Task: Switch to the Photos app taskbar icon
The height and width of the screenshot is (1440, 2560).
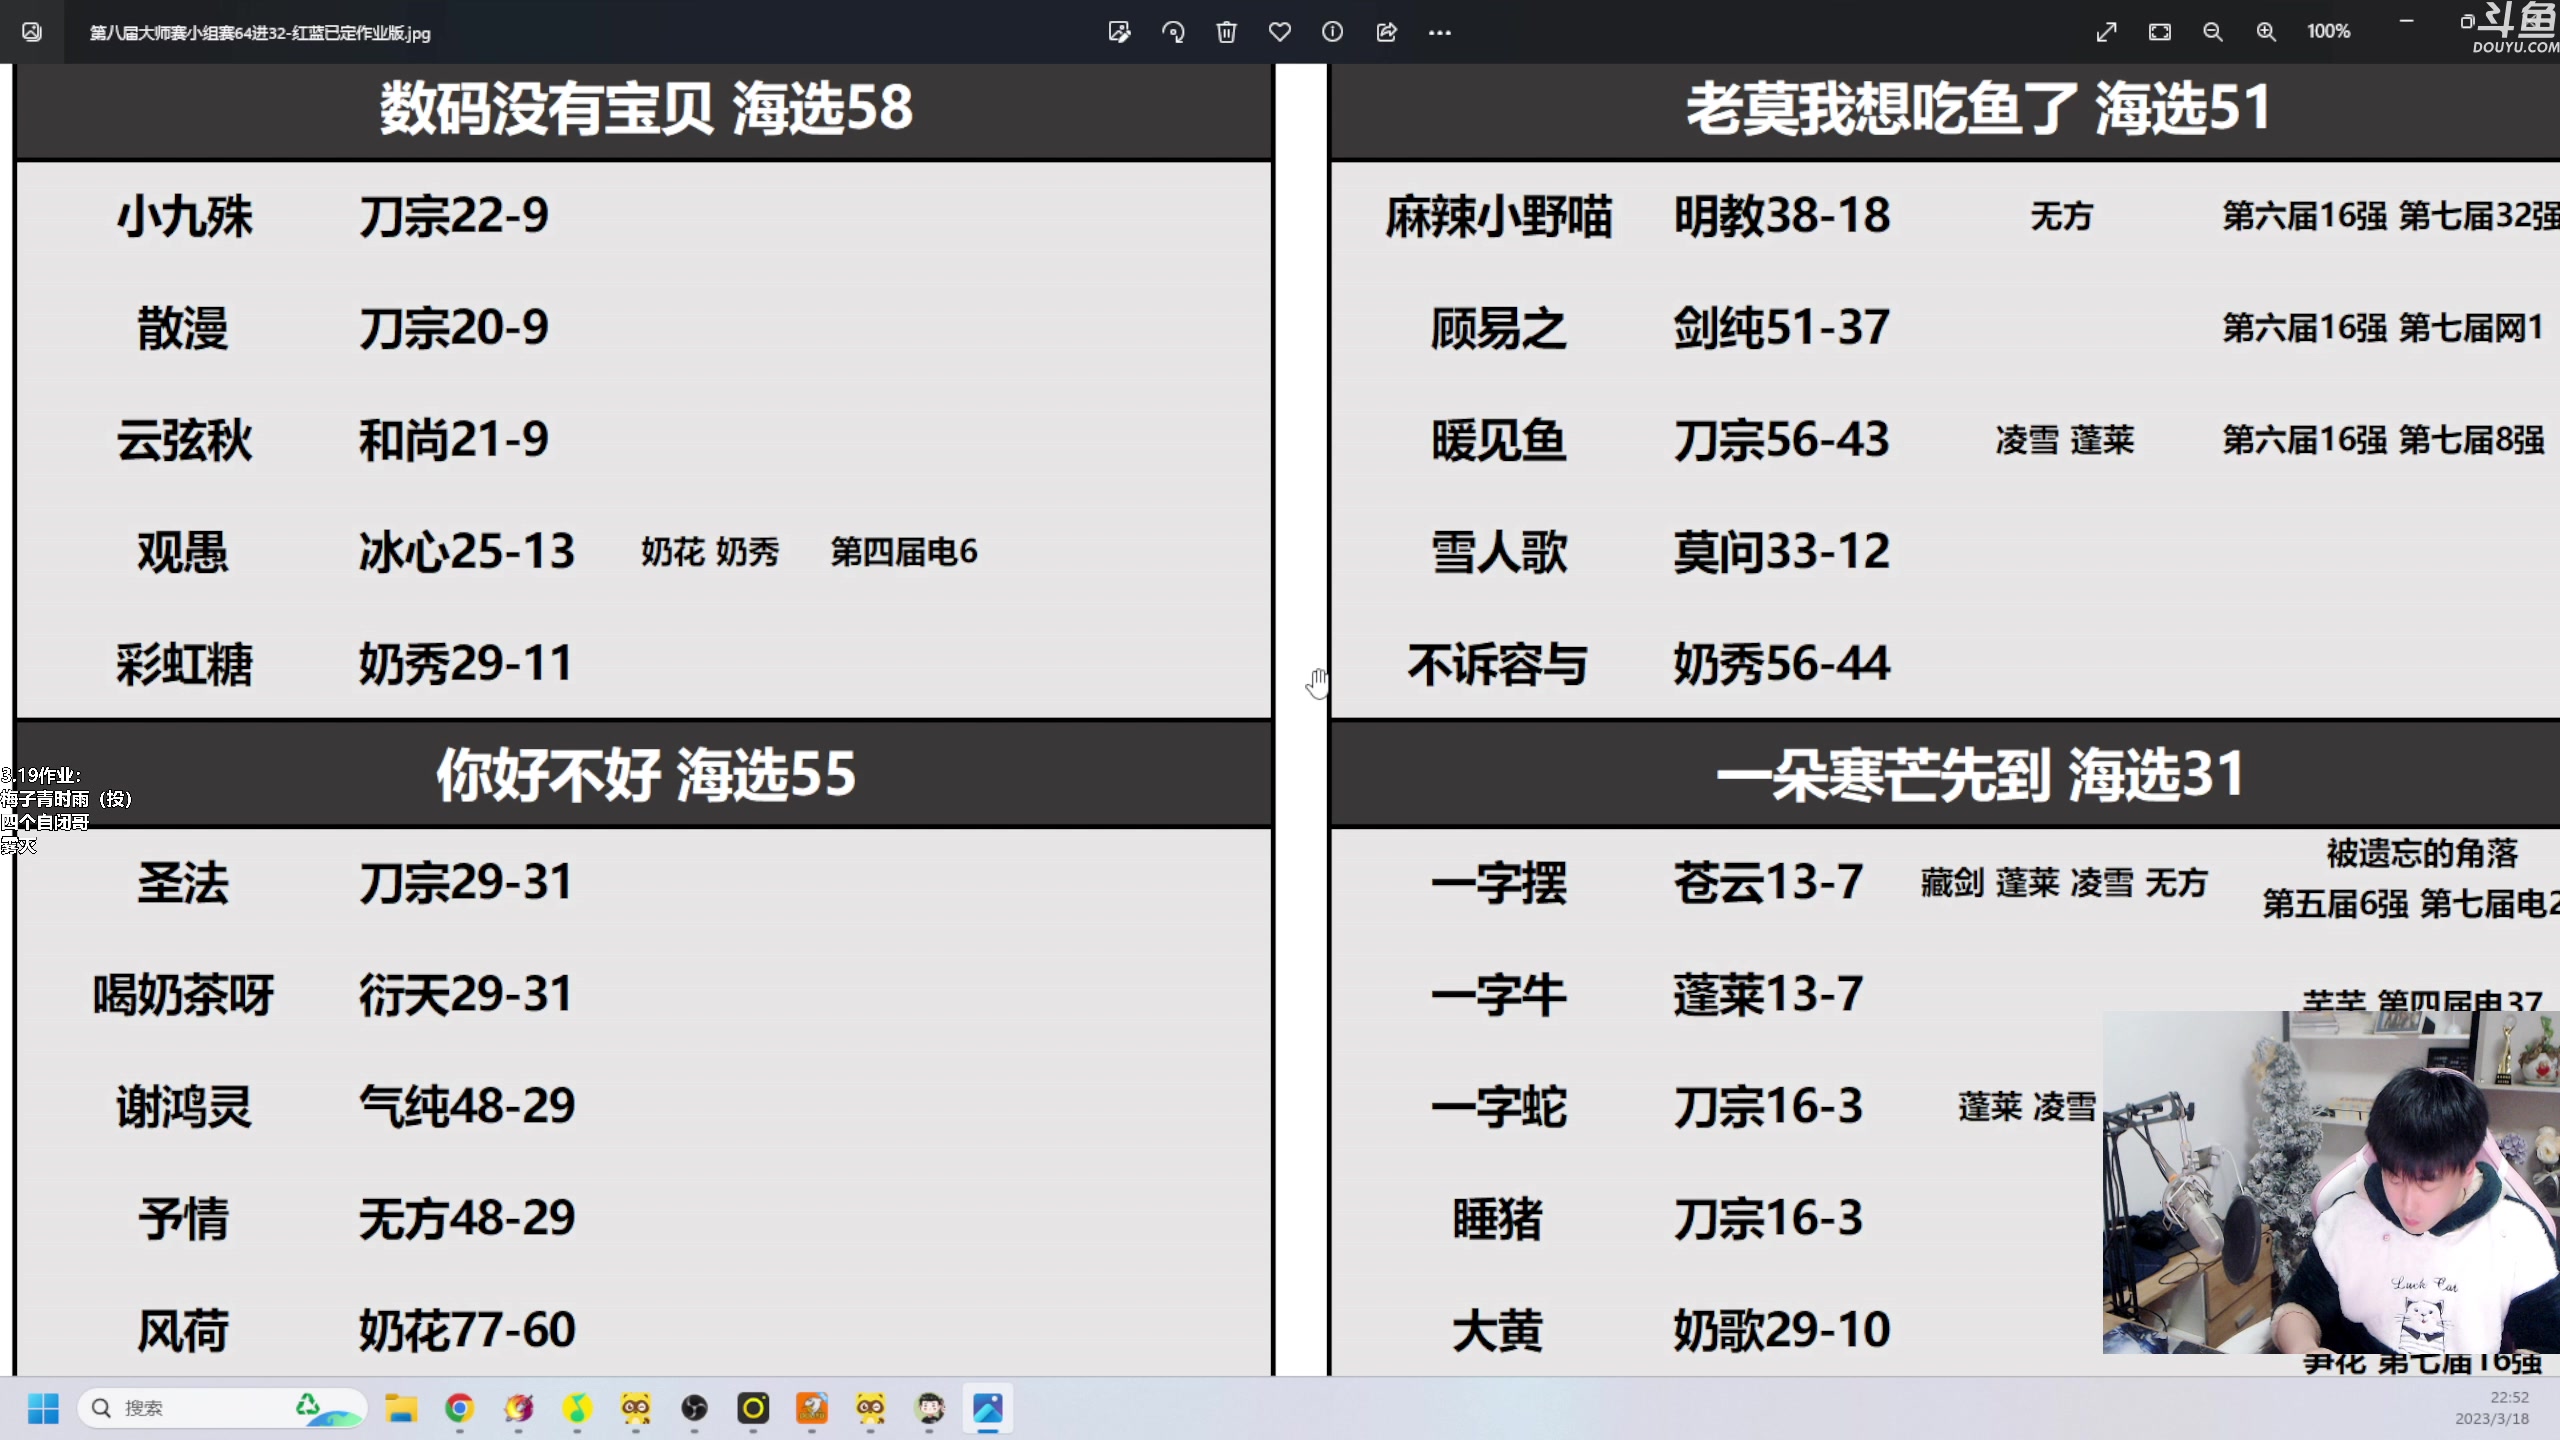Action: click(987, 1408)
